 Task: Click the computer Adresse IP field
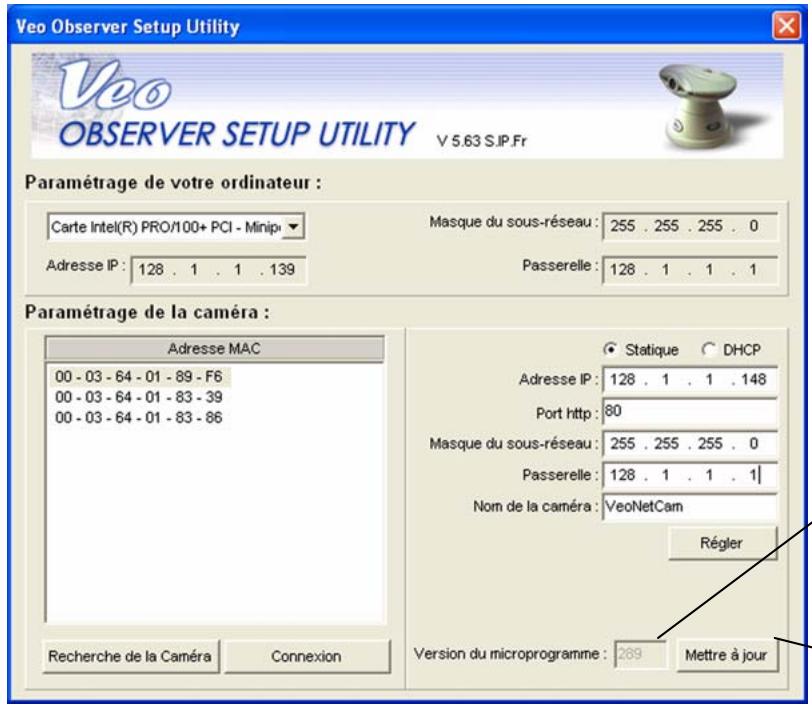[x=219, y=270]
